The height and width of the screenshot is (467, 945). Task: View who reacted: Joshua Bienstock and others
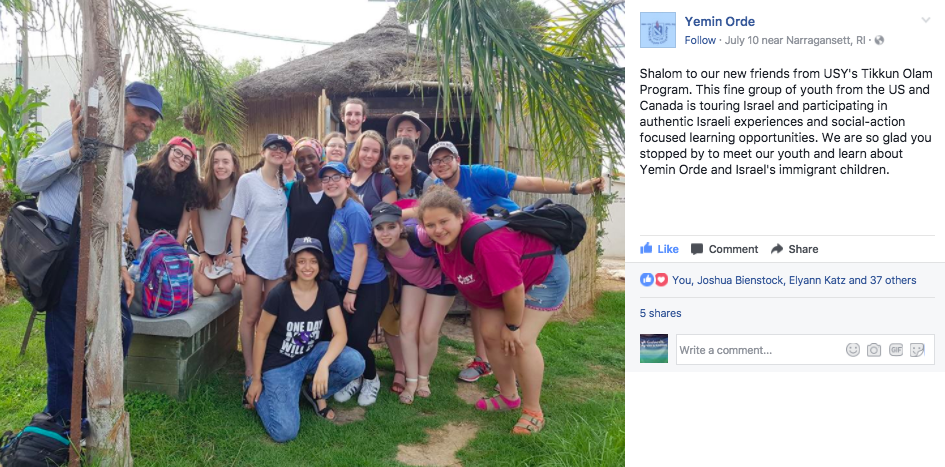(x=794, y=280)
